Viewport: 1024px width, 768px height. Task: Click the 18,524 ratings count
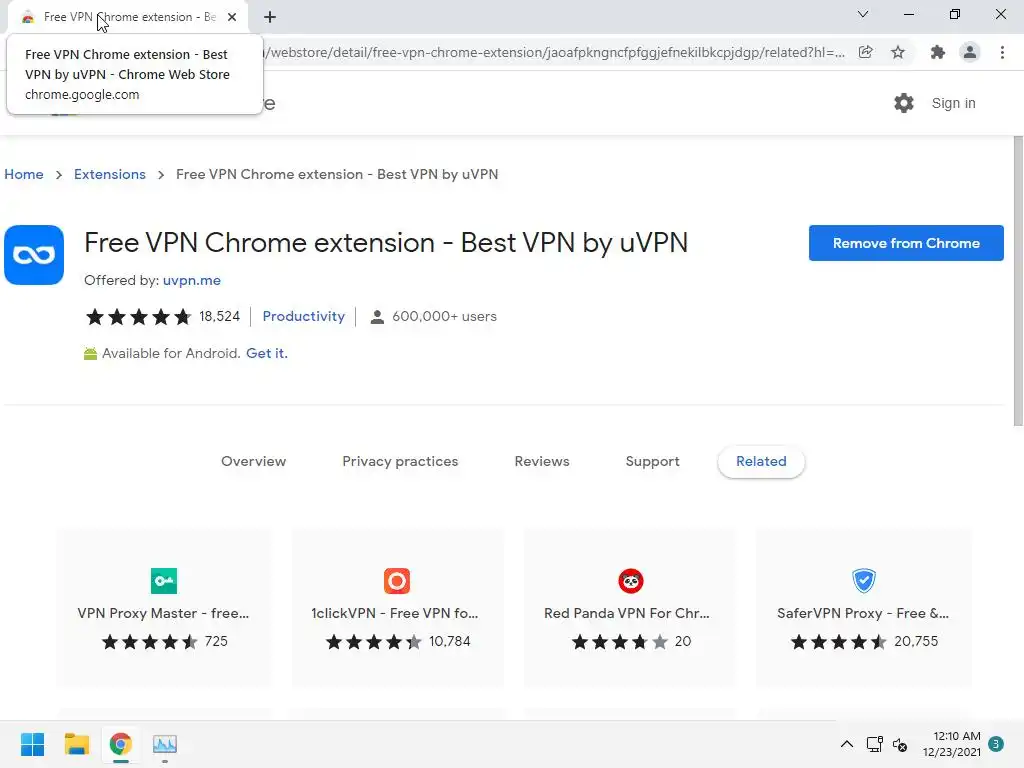[219, 317]
